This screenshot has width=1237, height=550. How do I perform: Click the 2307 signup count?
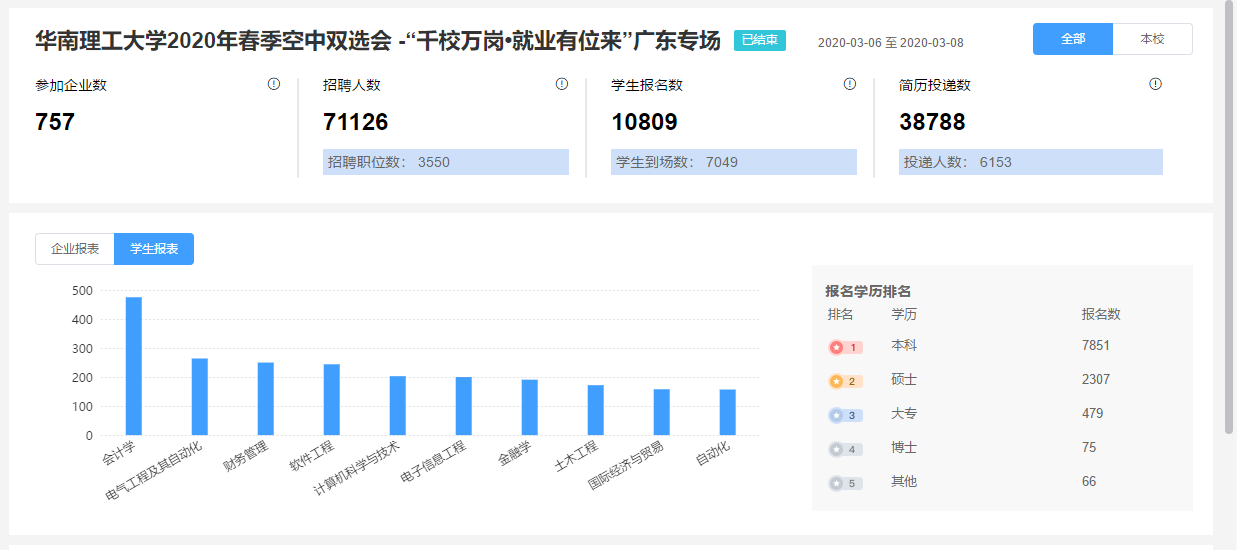[x=1096, y=380]
